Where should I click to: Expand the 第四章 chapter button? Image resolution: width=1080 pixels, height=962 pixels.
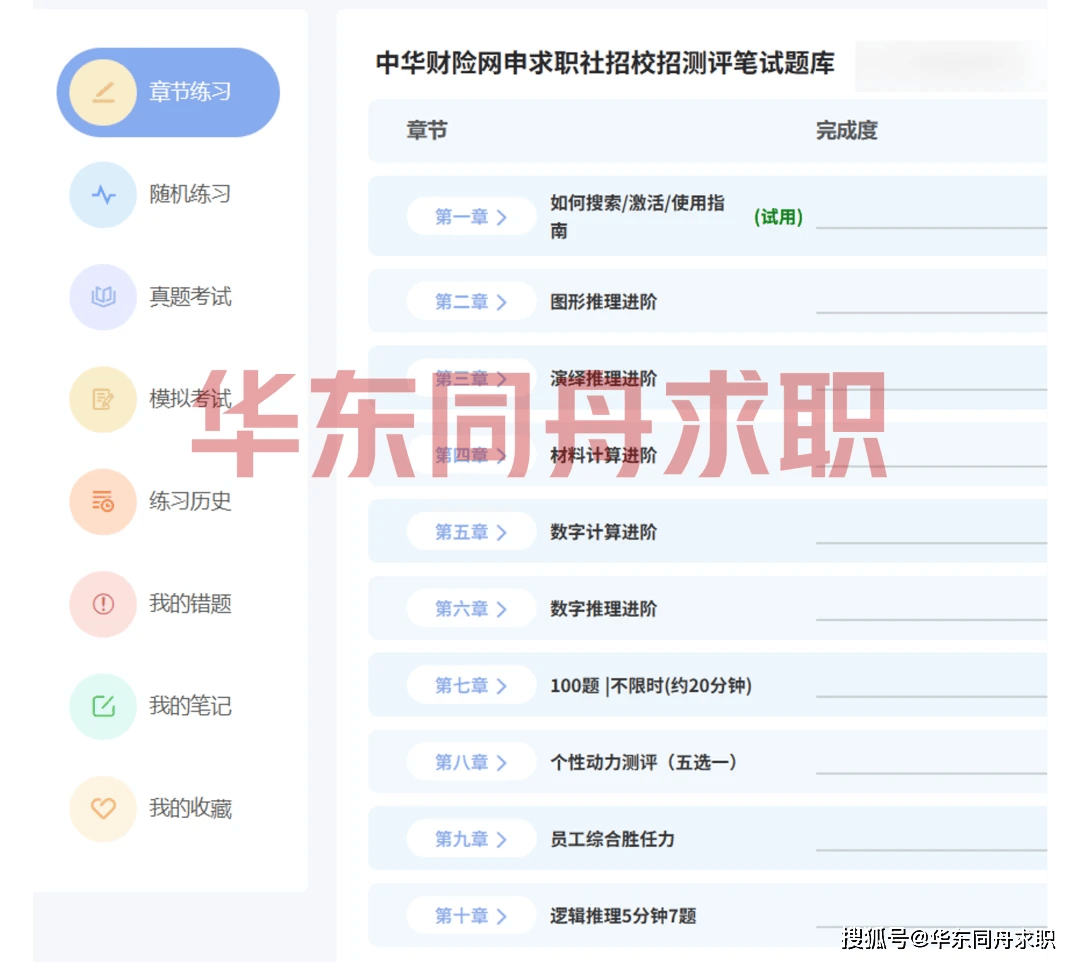click(x=471, y=455)
